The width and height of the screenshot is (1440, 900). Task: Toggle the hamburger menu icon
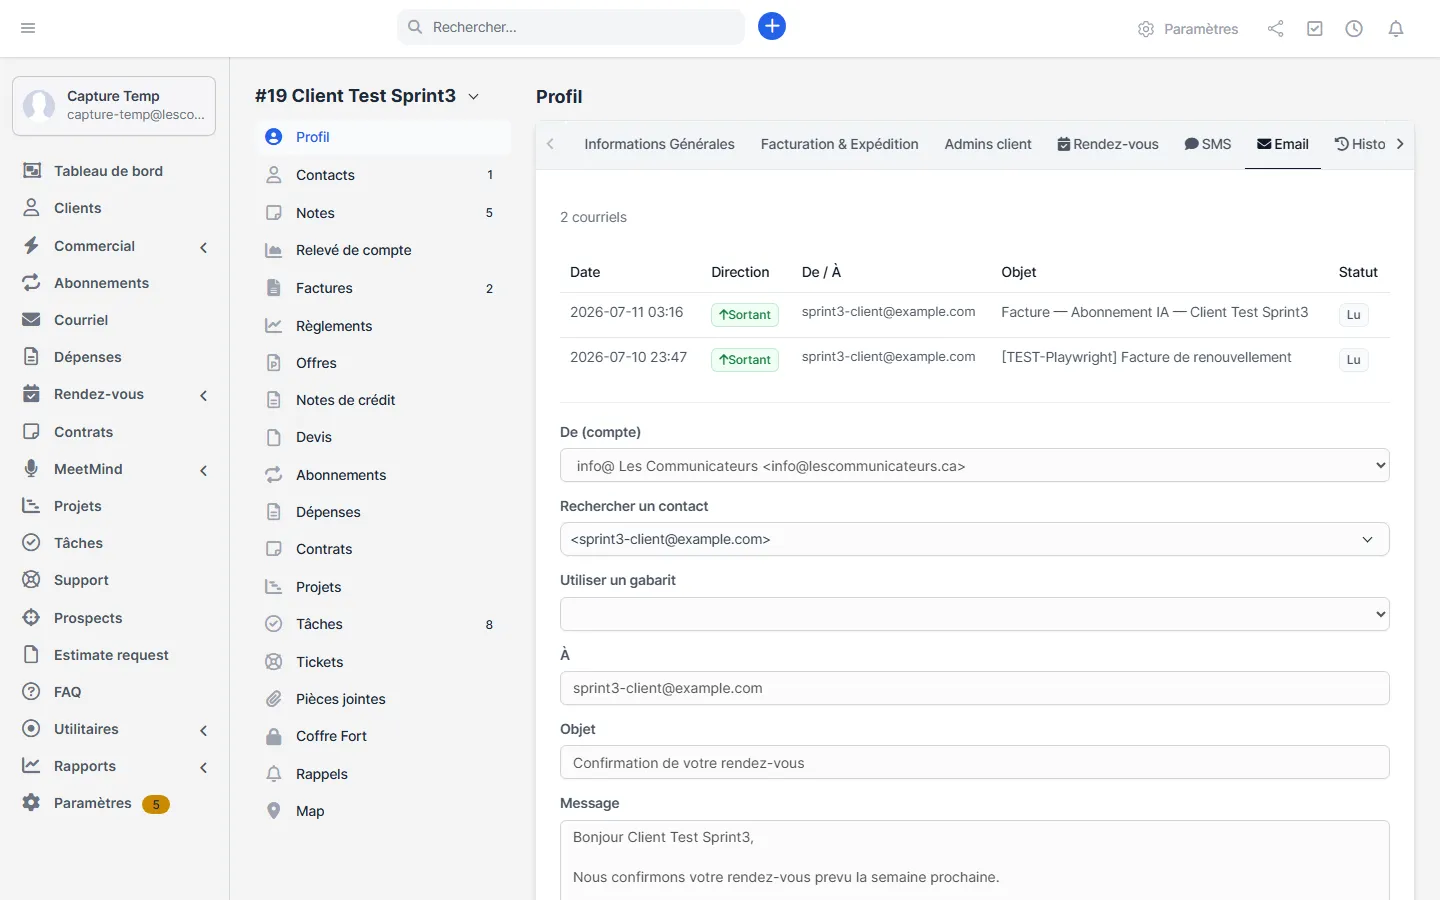tap(28, 28)
